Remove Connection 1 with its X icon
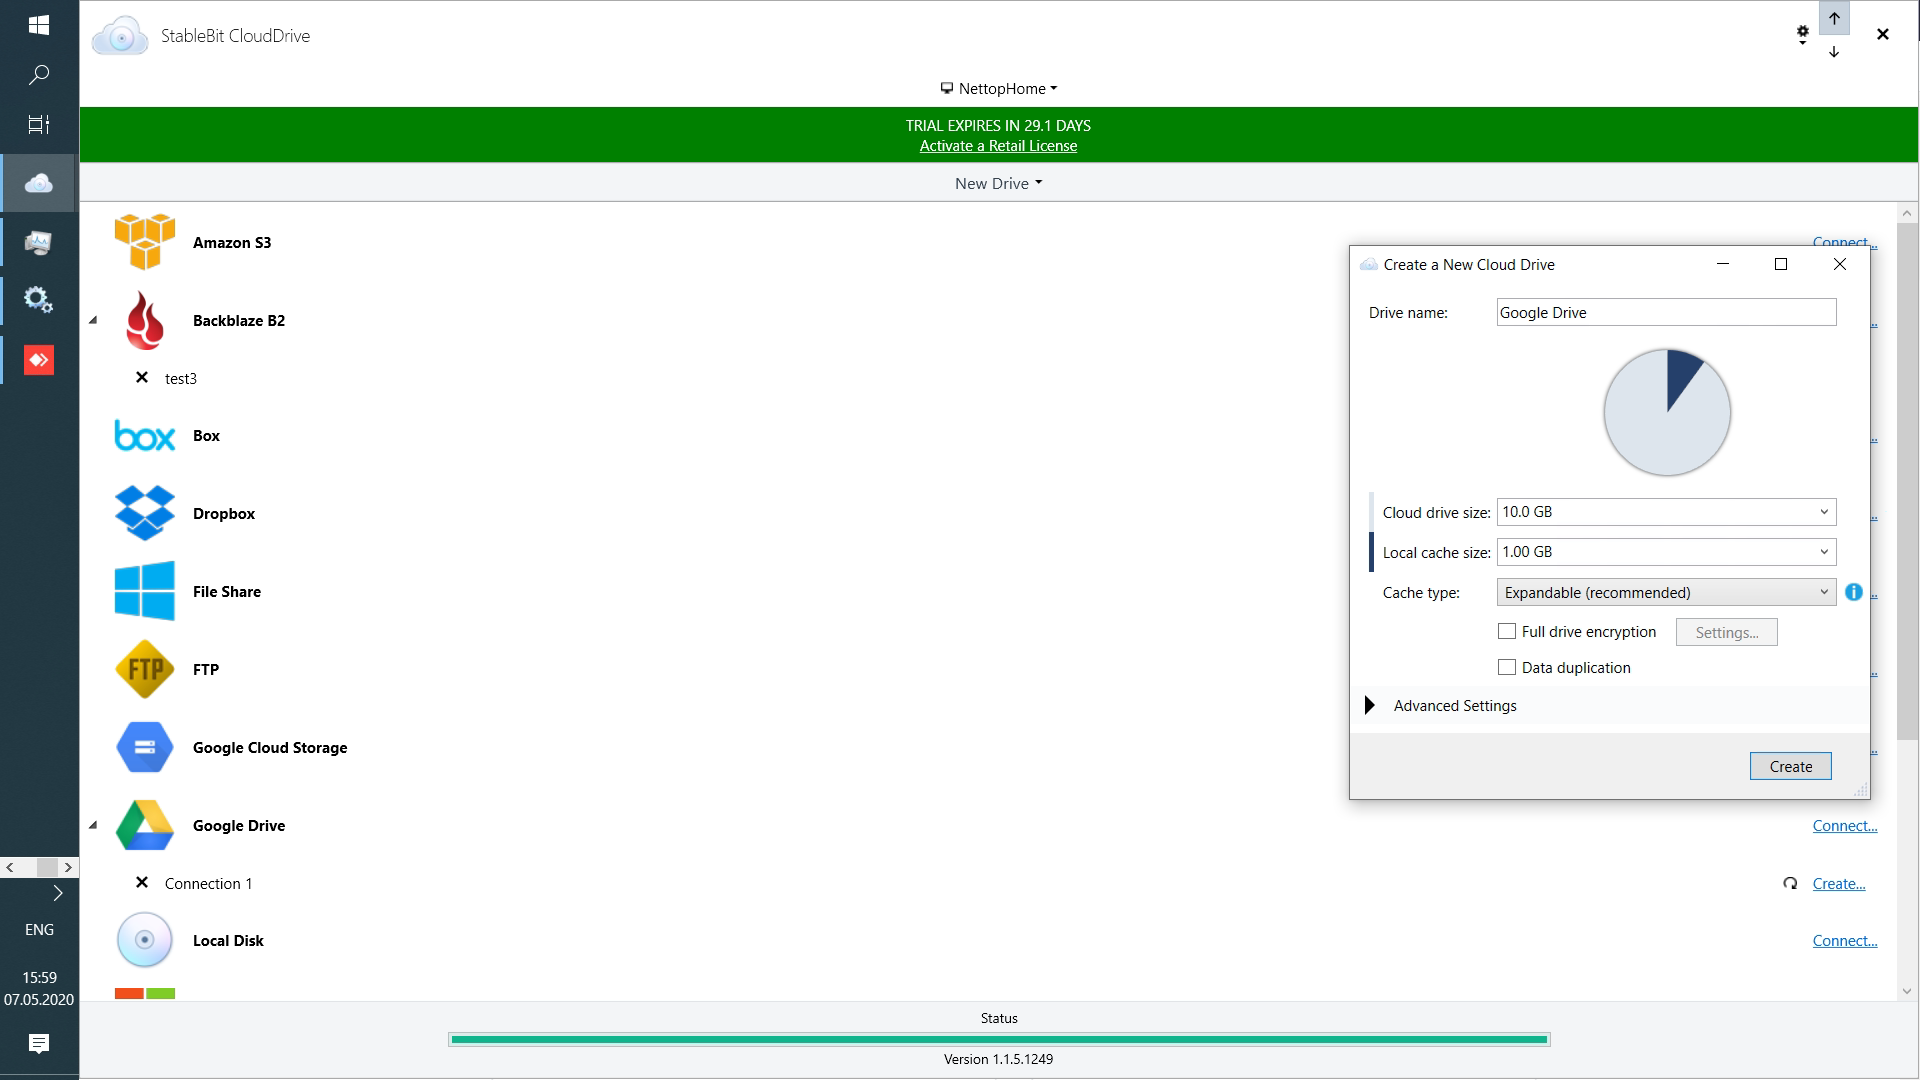Screen dimensions: 1920x1080 (142, 883)
